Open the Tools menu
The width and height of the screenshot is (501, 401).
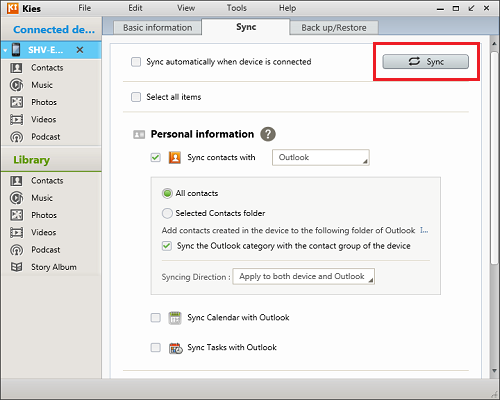point(237,8)
